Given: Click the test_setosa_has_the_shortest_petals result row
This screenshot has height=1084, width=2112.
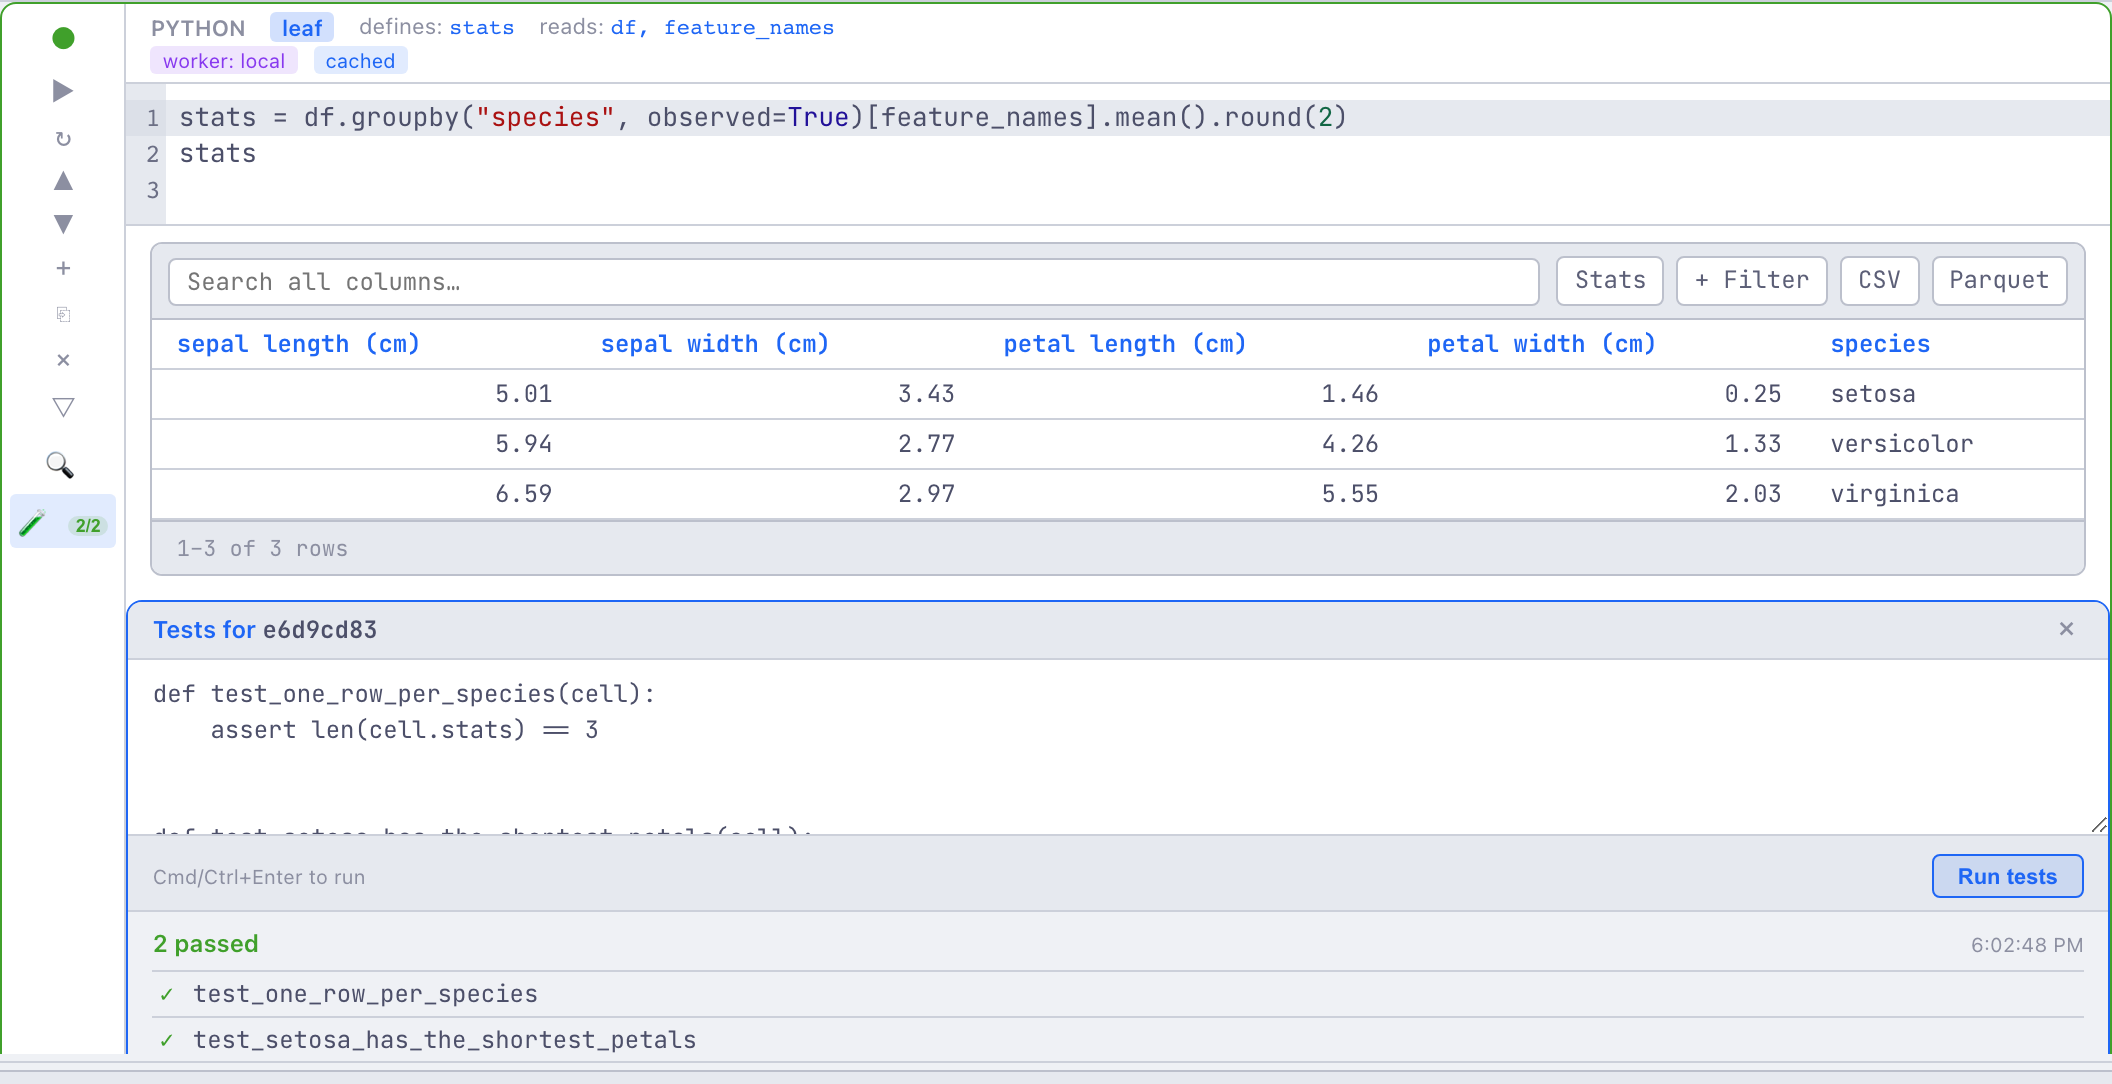Looking at the screenshot, I should point(1118,1040).
